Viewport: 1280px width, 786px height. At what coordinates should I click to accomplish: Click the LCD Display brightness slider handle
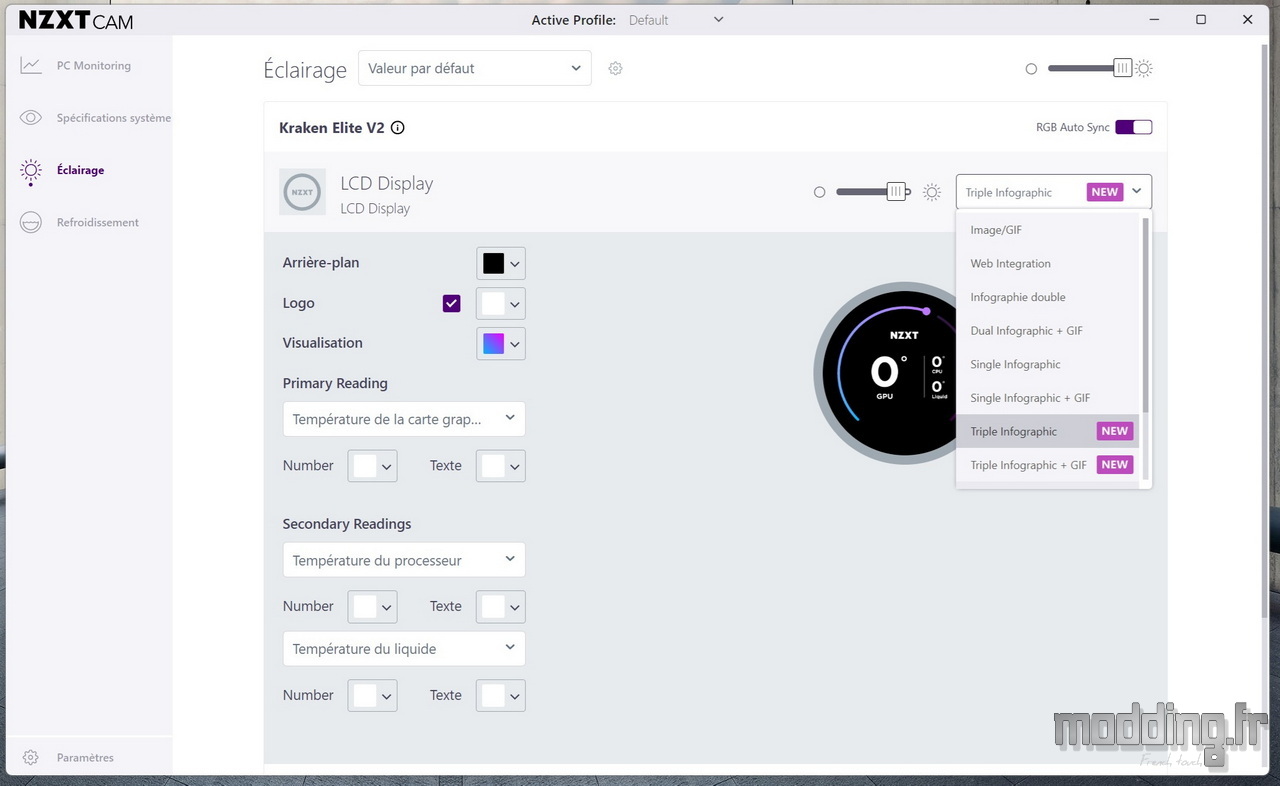896,192
